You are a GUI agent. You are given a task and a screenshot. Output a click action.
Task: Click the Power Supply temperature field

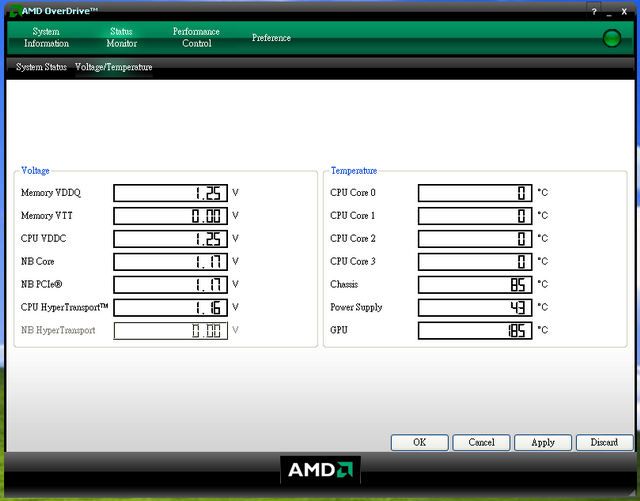coord(475,307)
